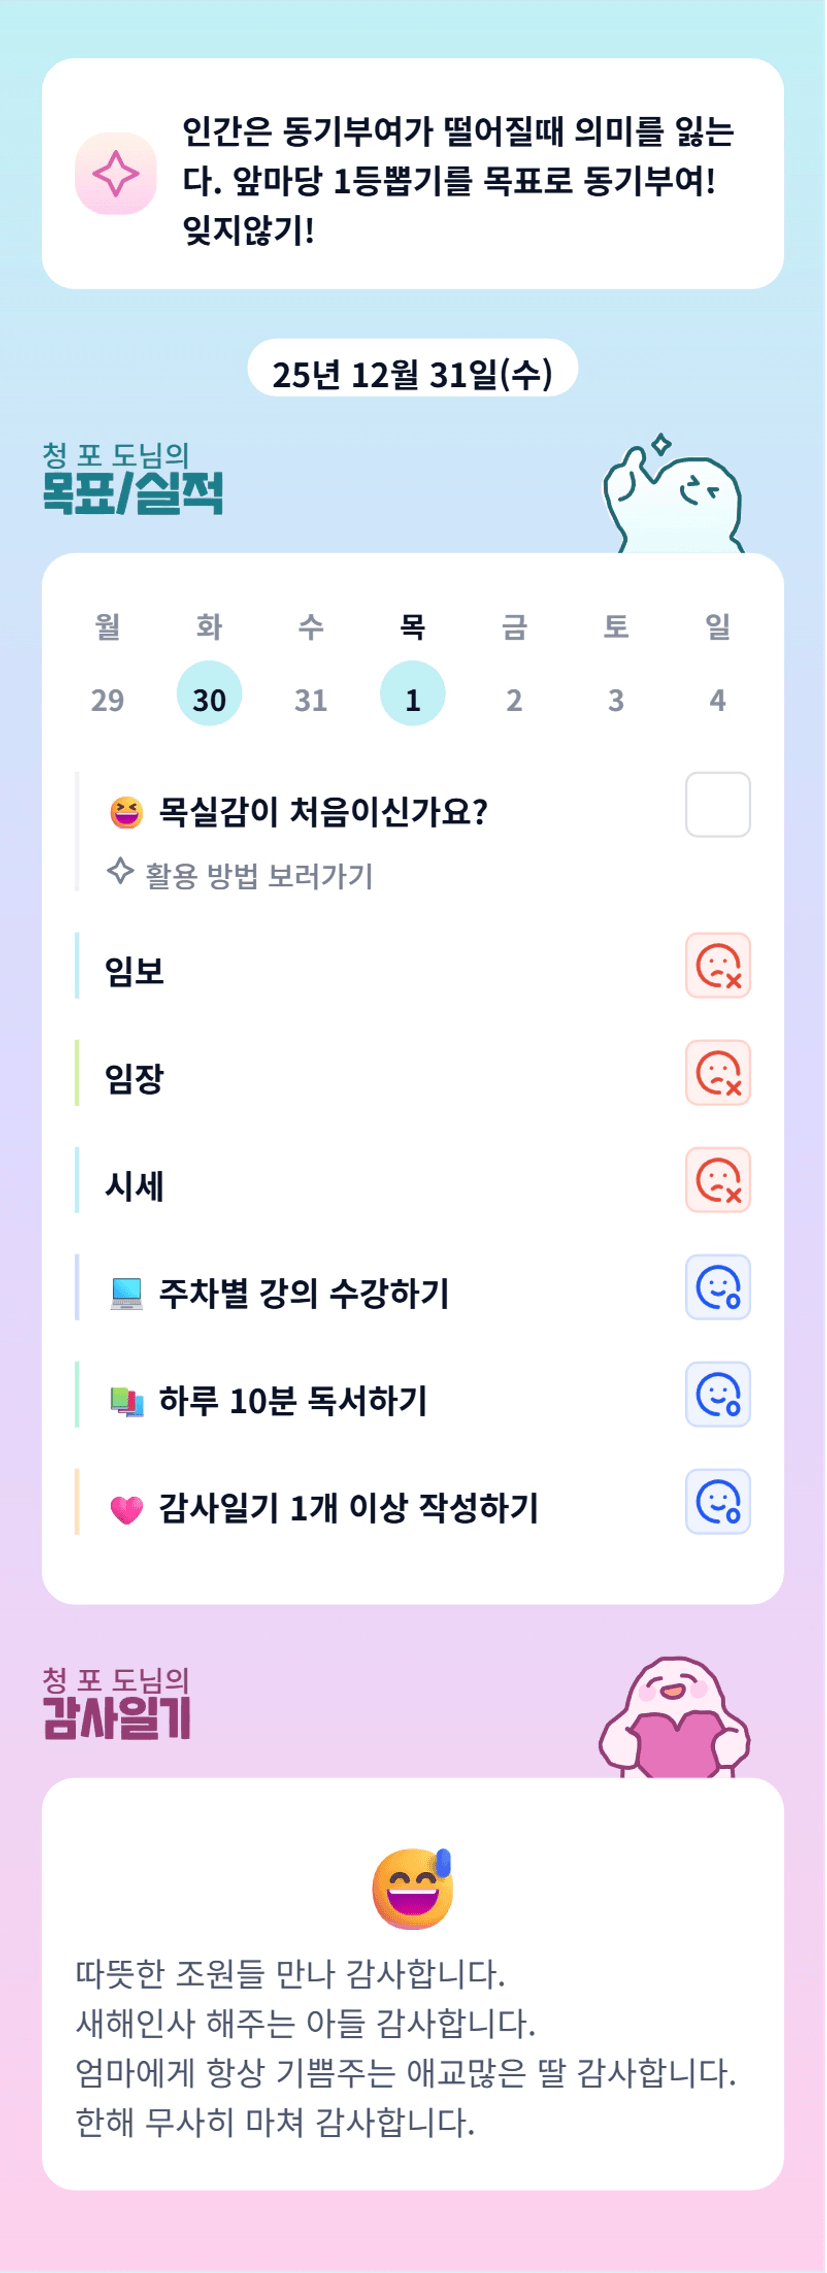Click the pink heart icon beside 감사일기 1개 이상 작성하기

pyautogui.click(x=127, y=1509)
